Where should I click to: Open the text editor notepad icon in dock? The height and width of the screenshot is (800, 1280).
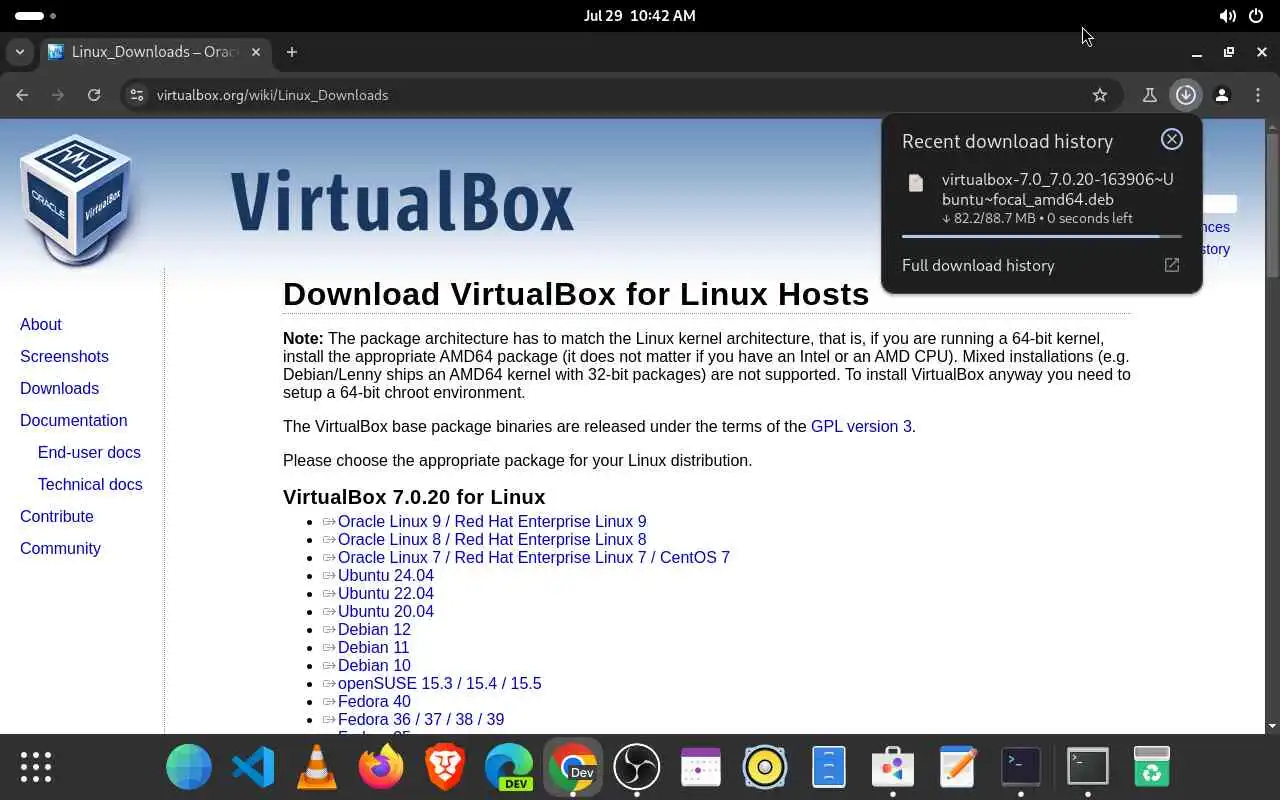tap(957, 767)
